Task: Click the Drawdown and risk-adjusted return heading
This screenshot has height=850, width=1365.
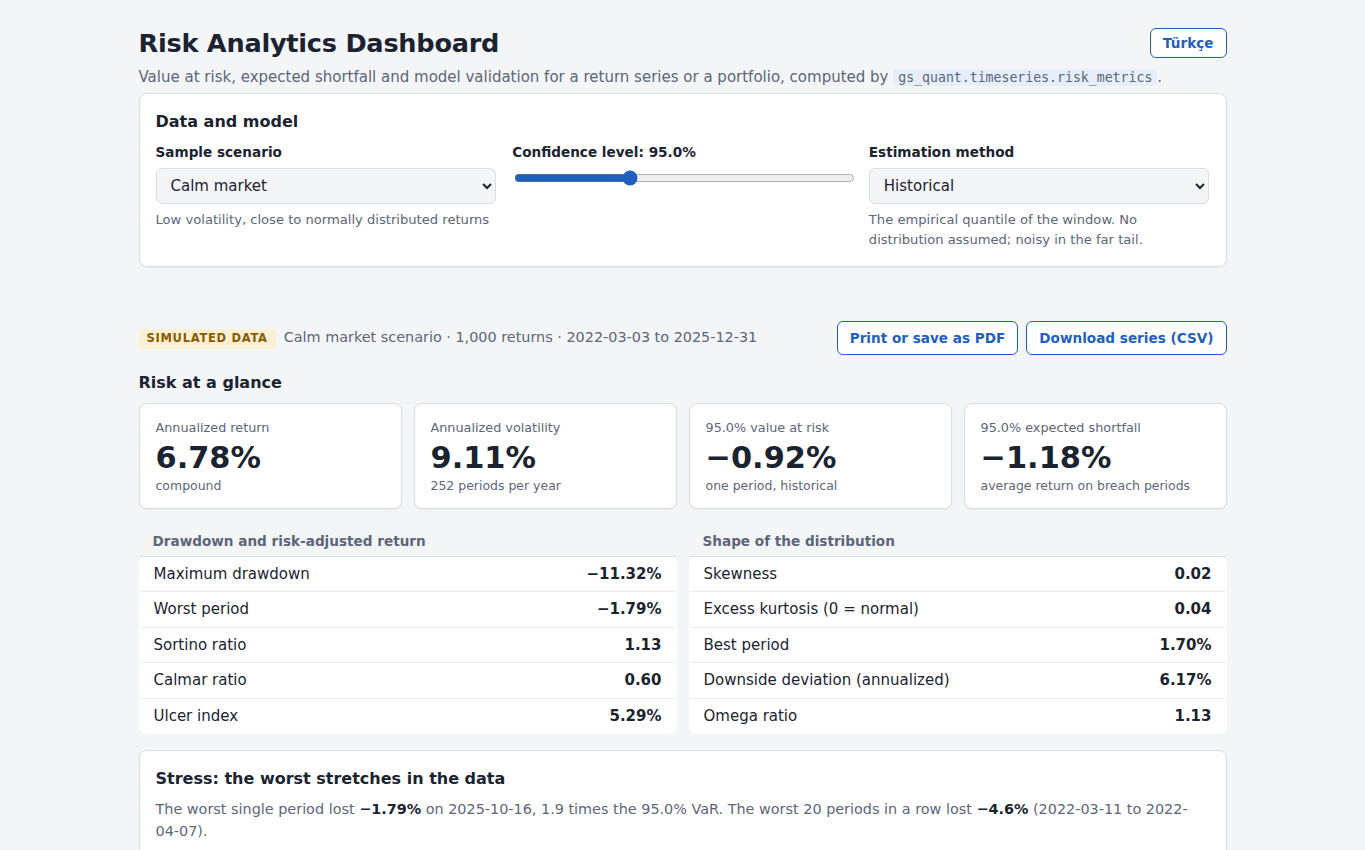Action: click(289, 541)
